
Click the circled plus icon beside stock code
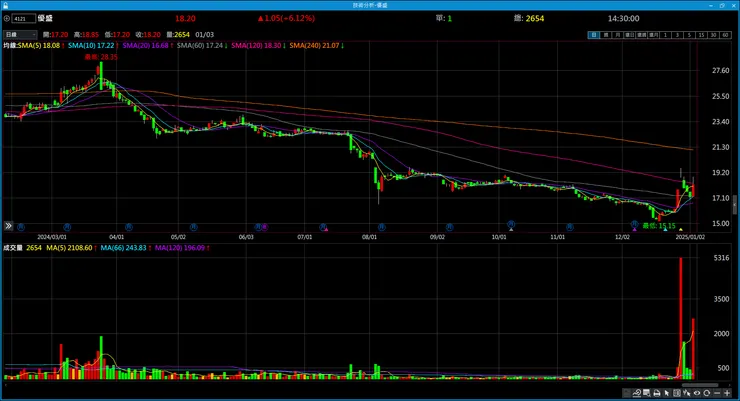7,18
